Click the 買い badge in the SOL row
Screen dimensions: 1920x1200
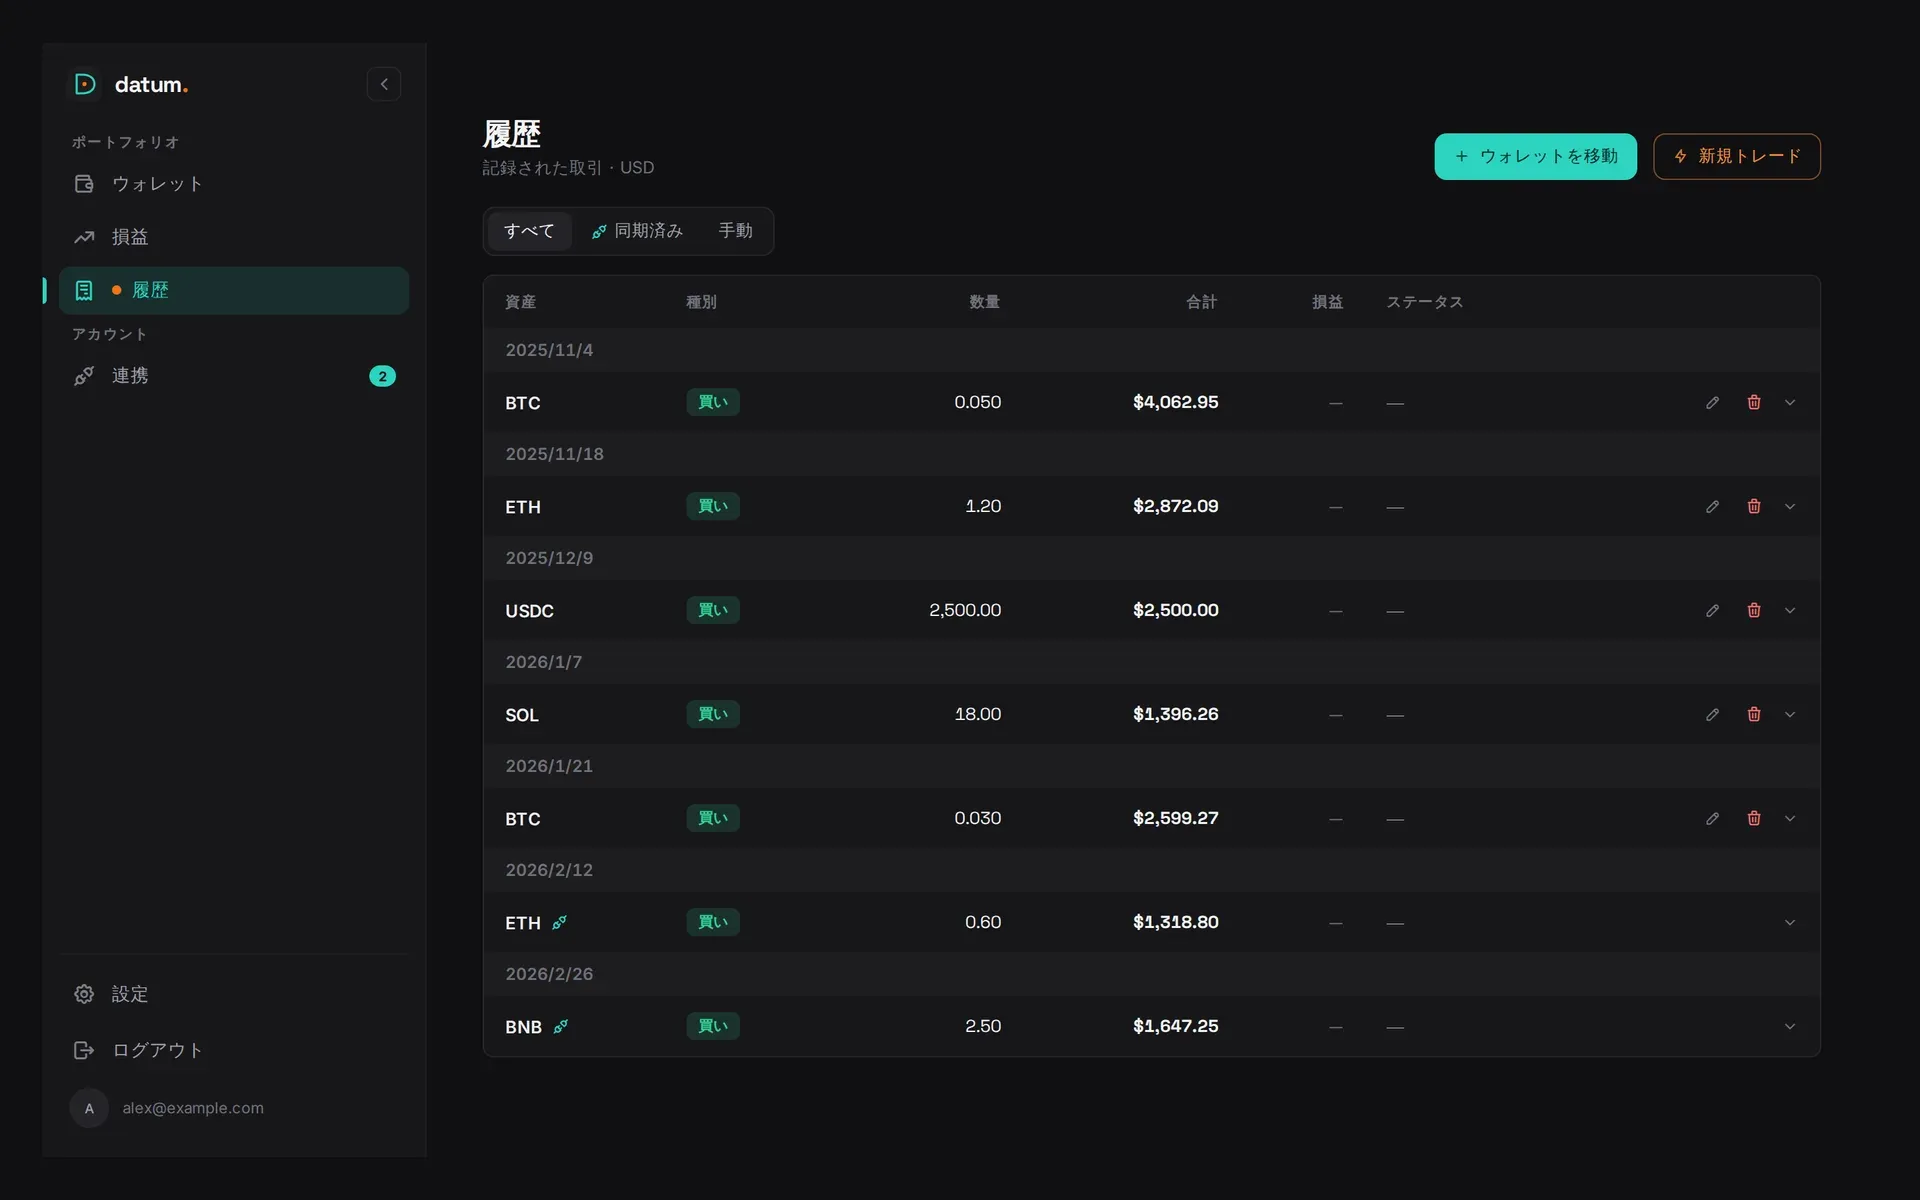point(713,714)
